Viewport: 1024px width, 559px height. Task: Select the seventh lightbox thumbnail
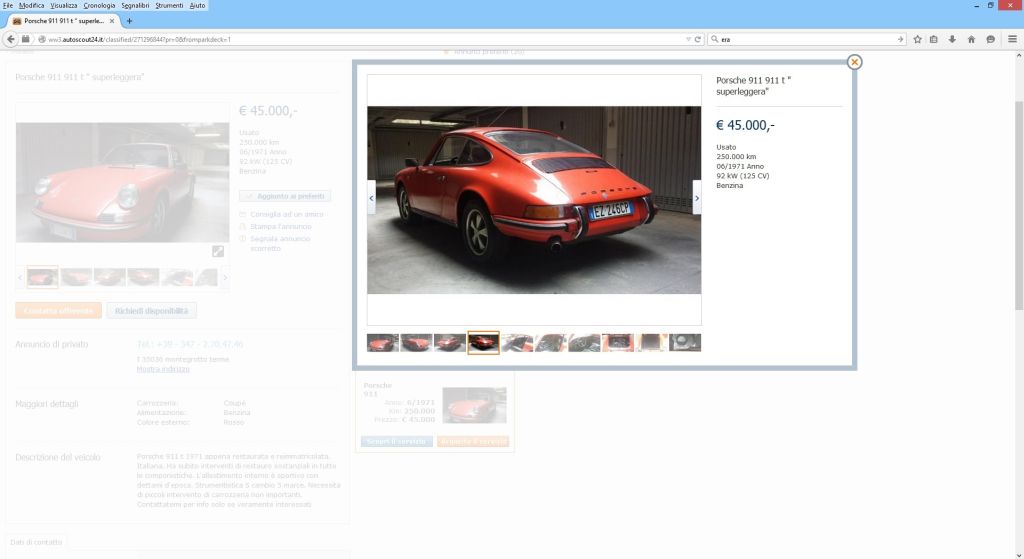click(584, 343)
